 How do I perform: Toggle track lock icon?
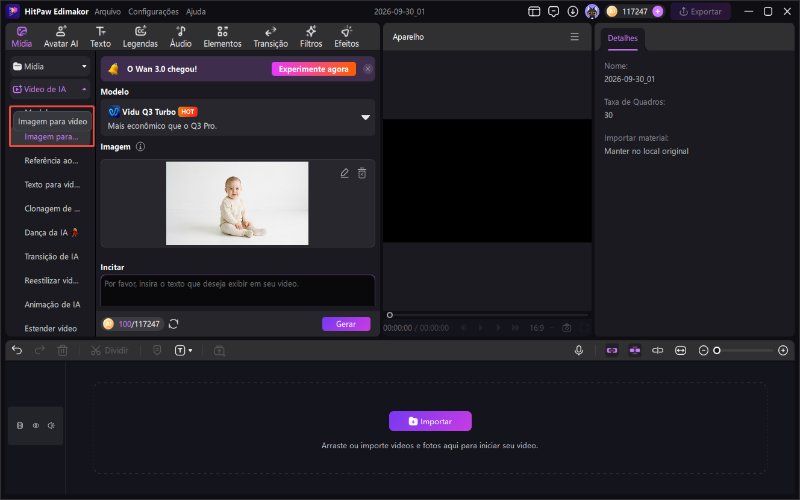point(20,426)
